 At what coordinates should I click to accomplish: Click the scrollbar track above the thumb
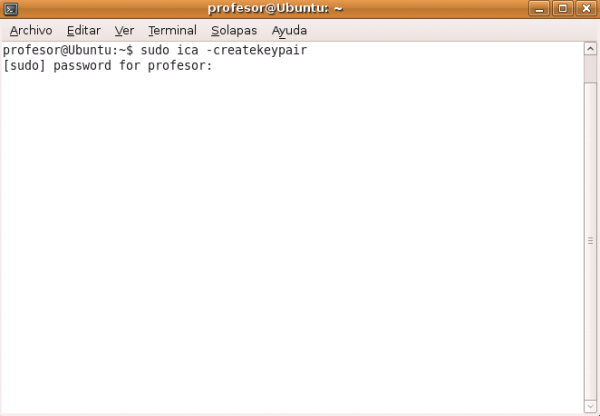click(x=590, y=68)
